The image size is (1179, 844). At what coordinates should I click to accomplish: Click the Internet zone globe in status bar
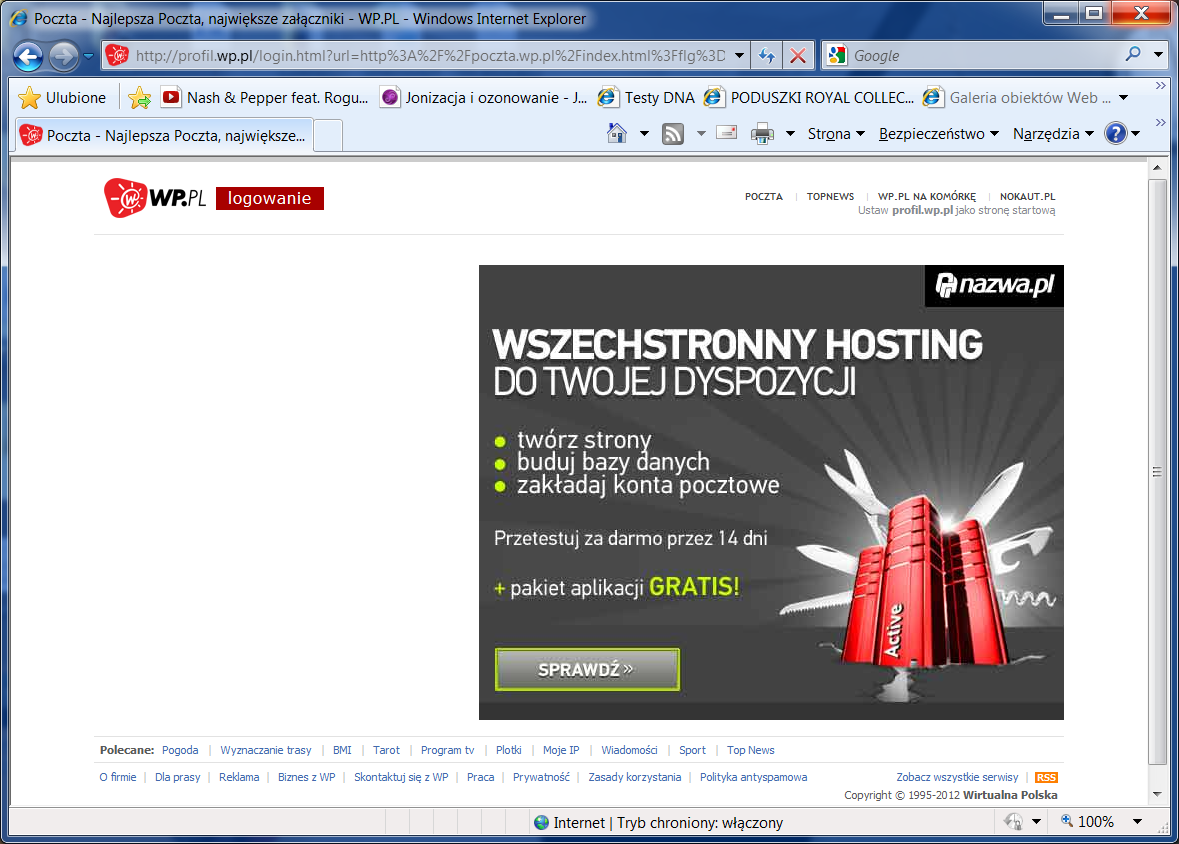[x=541, y=822]
